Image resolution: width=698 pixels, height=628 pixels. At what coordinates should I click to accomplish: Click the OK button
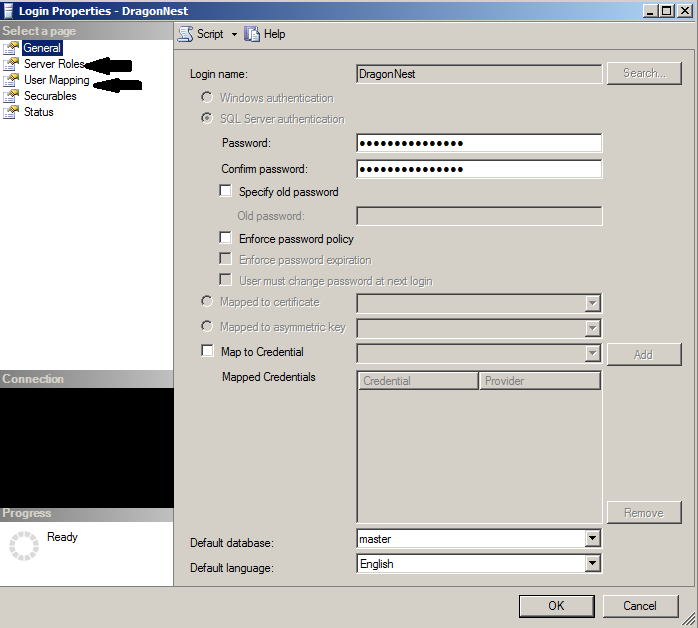(x=556, y=606)
